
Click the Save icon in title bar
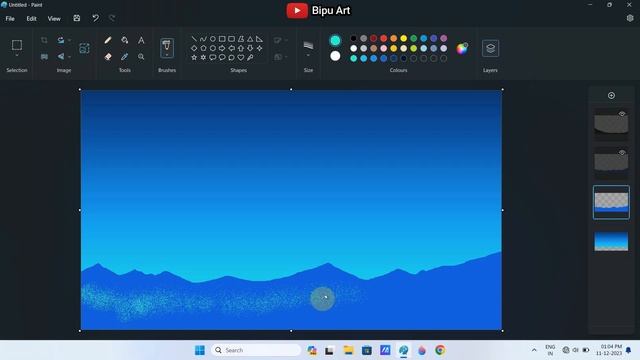[77, 18]
